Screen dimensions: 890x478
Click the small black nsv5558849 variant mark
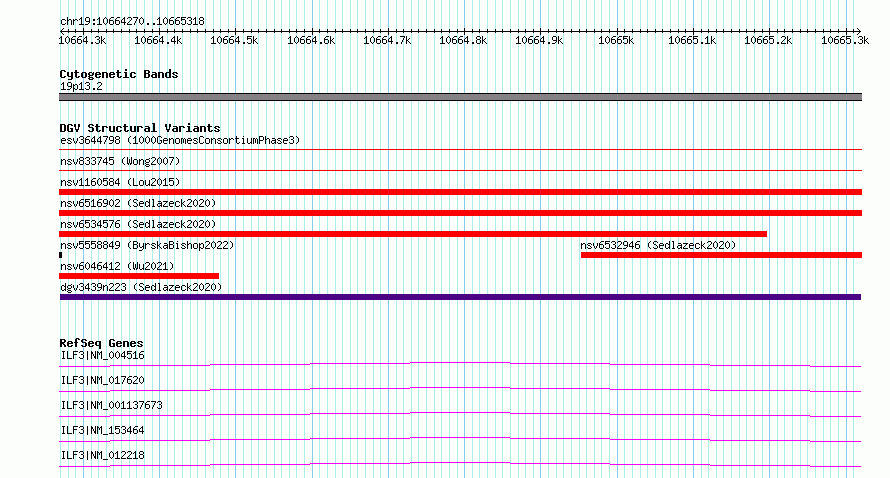pyautogui.click(x=60, y=255)
